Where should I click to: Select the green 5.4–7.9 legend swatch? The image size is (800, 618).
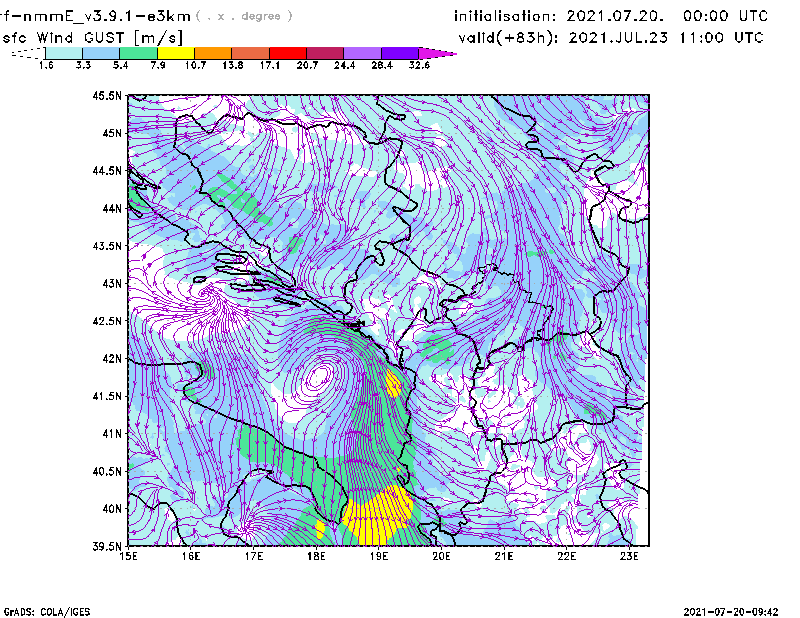pyautogui.click(x=138, y=53)
